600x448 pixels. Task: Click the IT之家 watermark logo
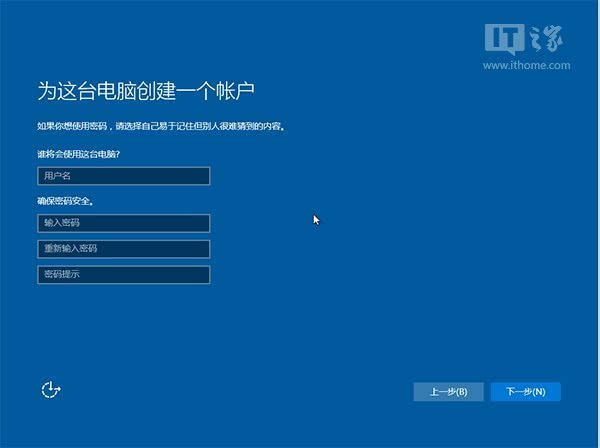coord(524,39)
